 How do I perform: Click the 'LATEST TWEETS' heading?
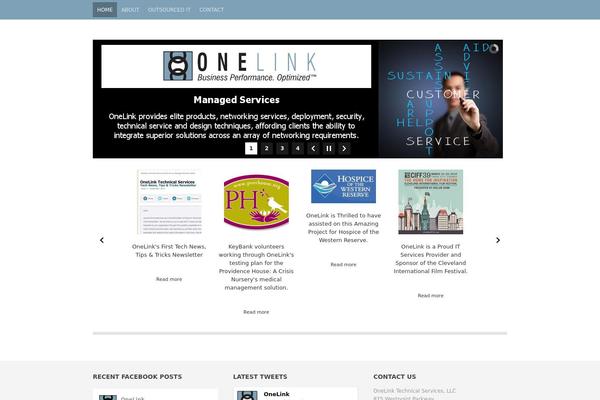coord(260,377)
